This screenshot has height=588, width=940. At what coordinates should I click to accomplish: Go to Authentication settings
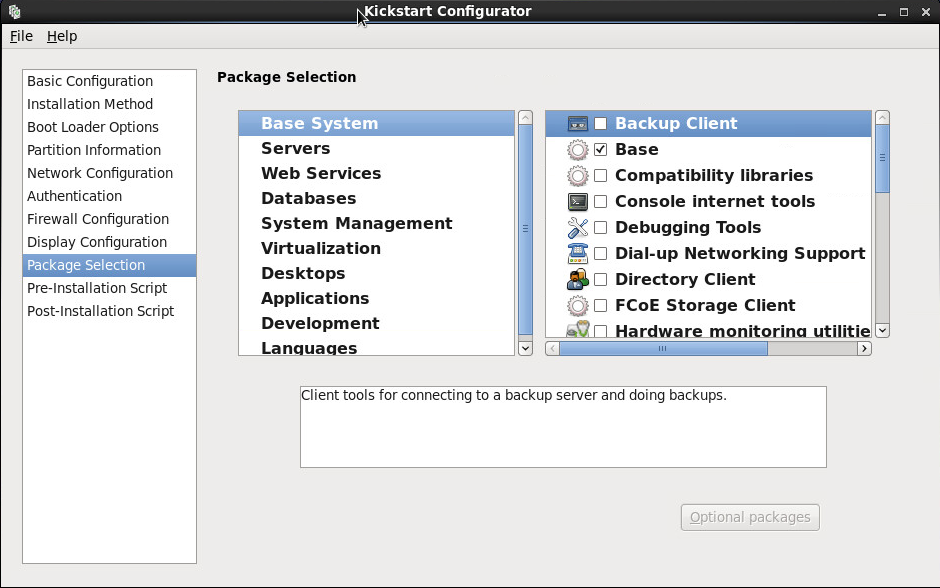point(109,196)
